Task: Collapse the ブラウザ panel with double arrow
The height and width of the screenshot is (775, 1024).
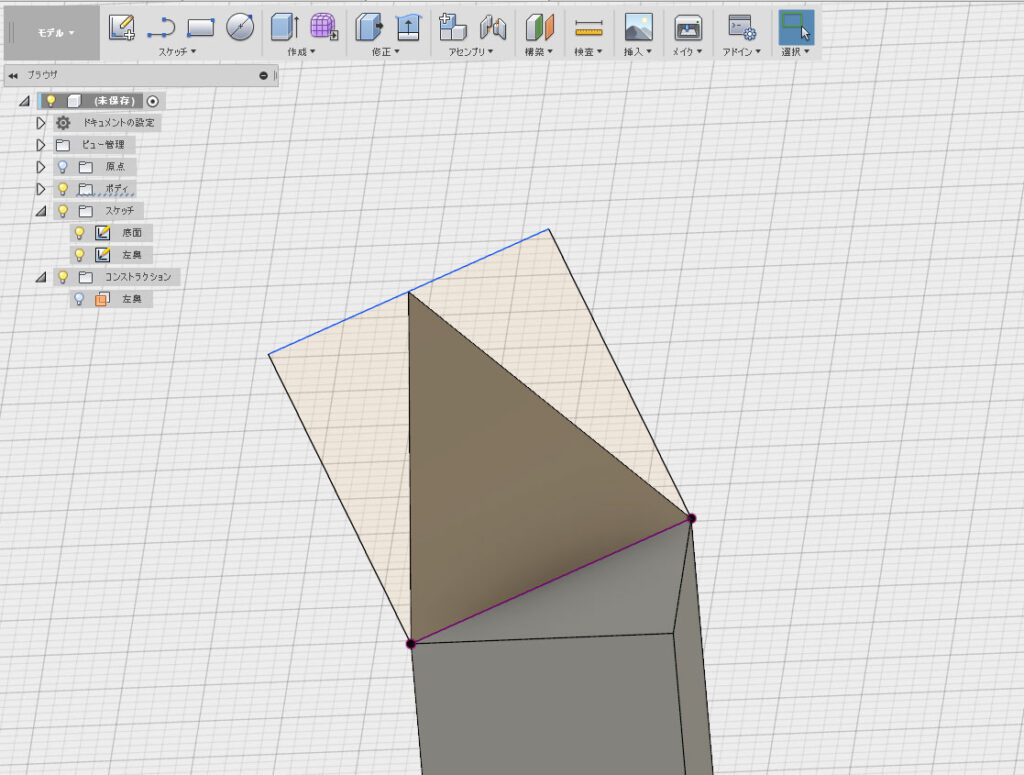Action: (x=13, y=75)
